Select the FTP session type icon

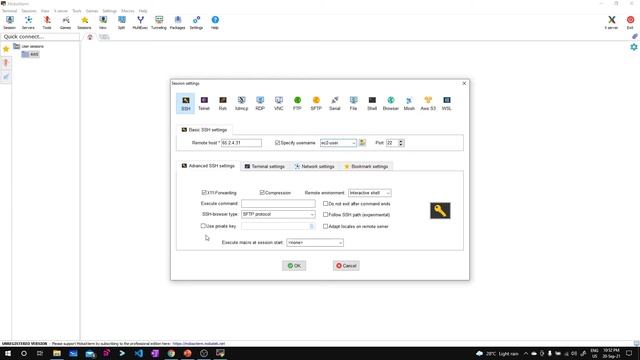[x=297, y=103]
